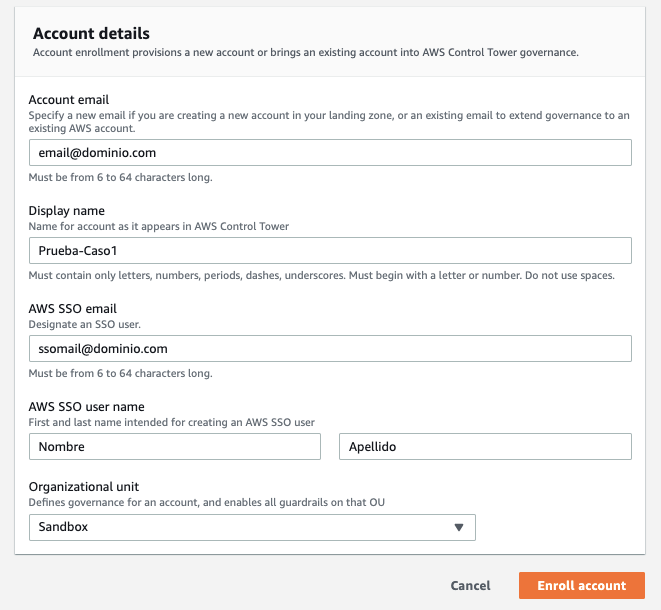Click the Display name label

point(66,211)
